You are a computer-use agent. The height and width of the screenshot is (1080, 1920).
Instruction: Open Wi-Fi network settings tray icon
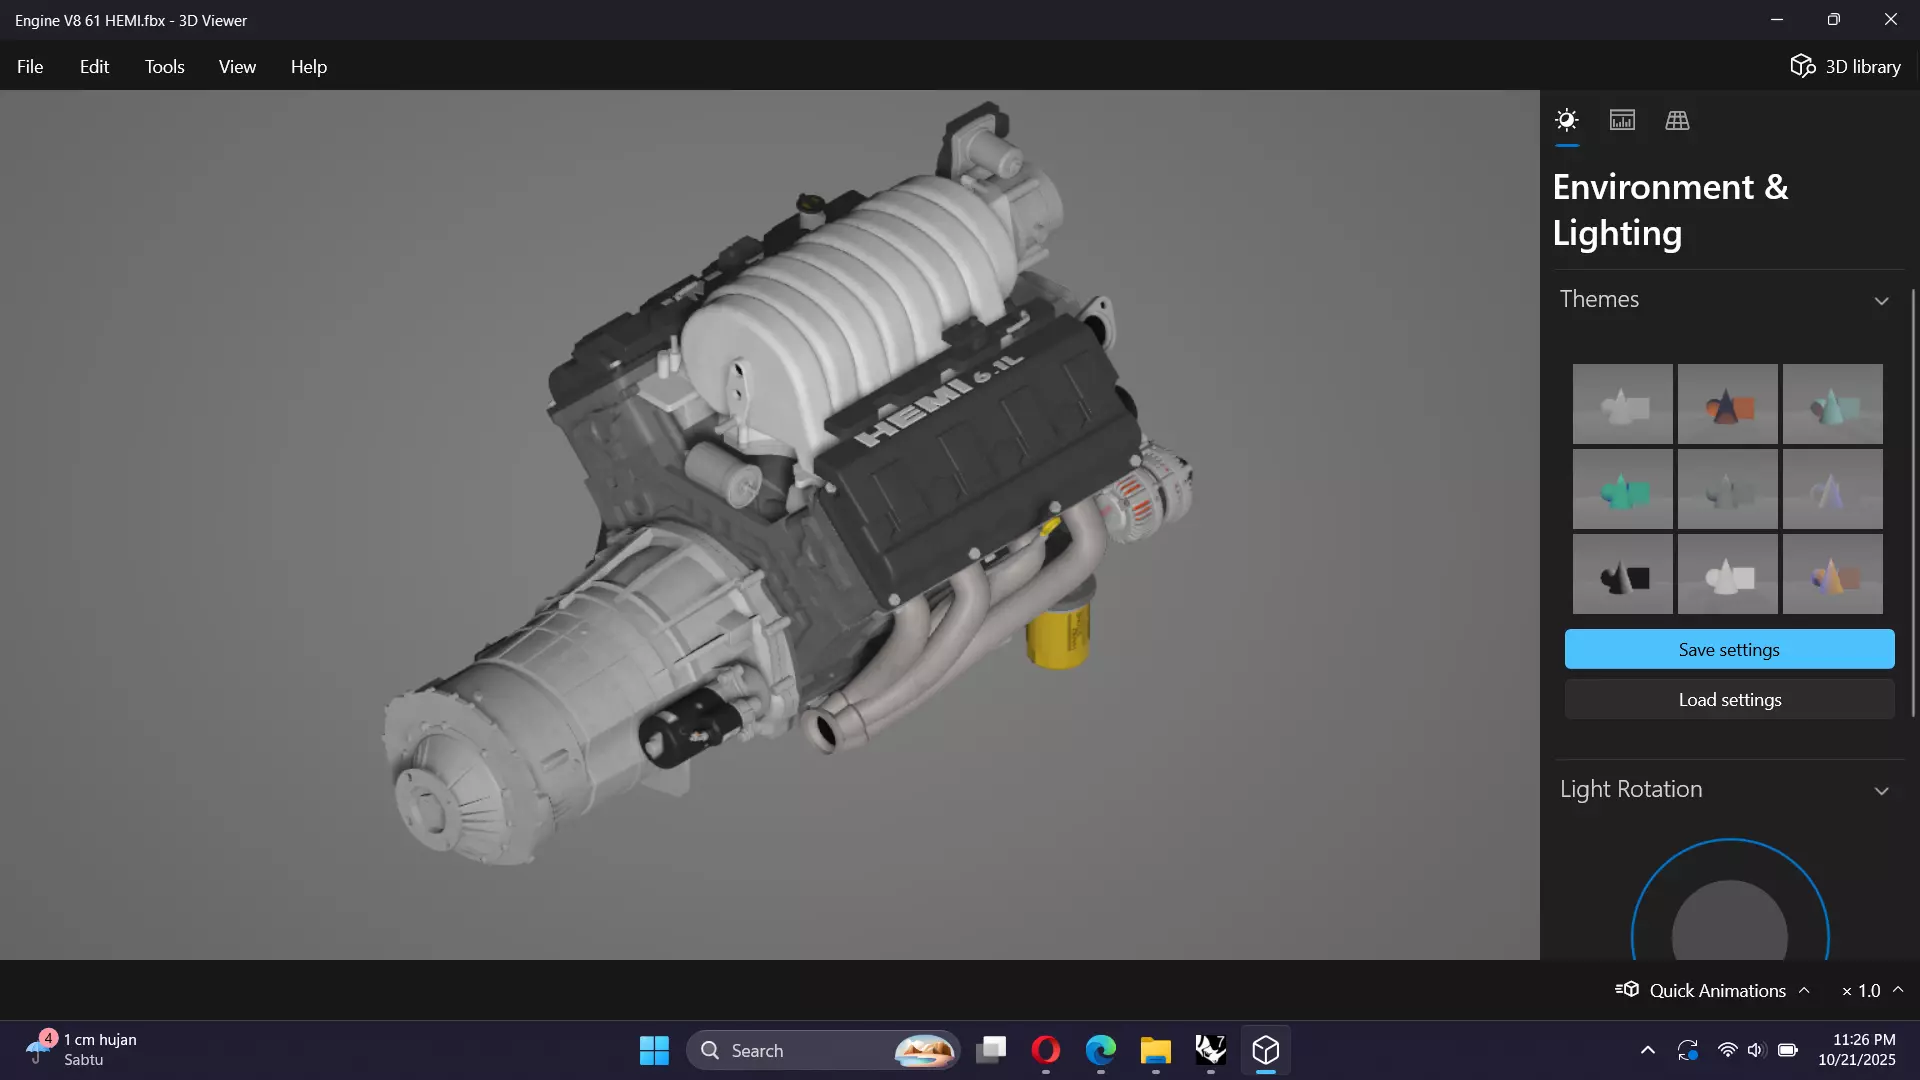[1727, 1050]
